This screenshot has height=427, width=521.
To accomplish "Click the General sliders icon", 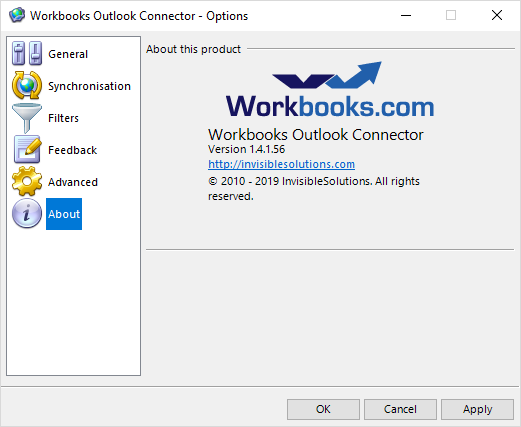I will (x=27, y=53).
